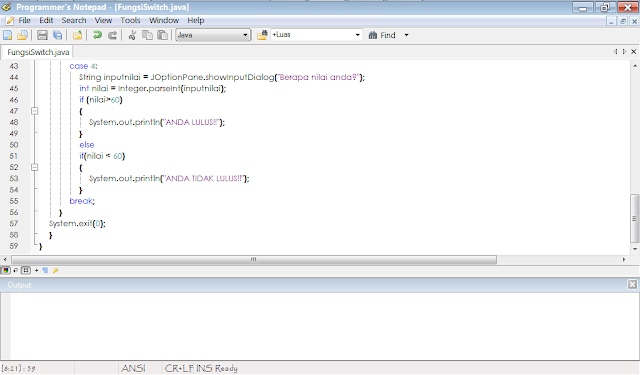
Task: Click the ANSI encoding status bar entry
Action: pyautogui.click(x=133, y=368)
